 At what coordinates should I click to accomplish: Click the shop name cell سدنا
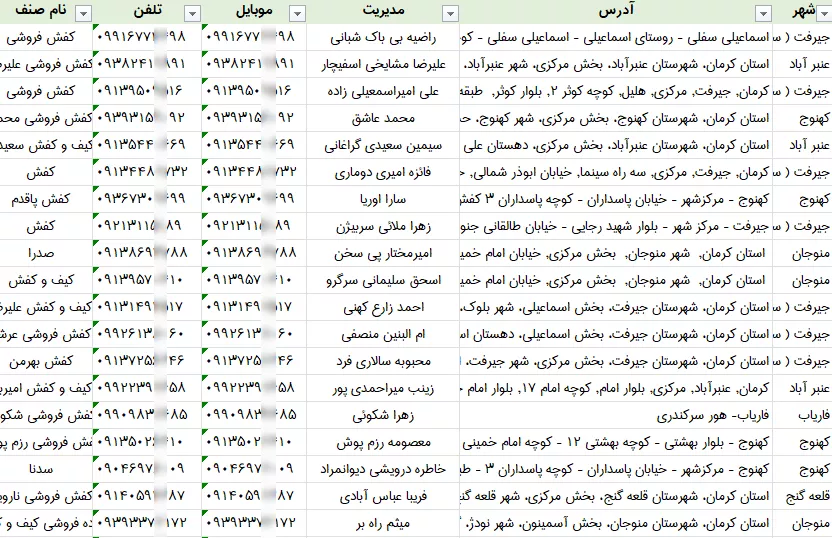(x=46, y=470)
